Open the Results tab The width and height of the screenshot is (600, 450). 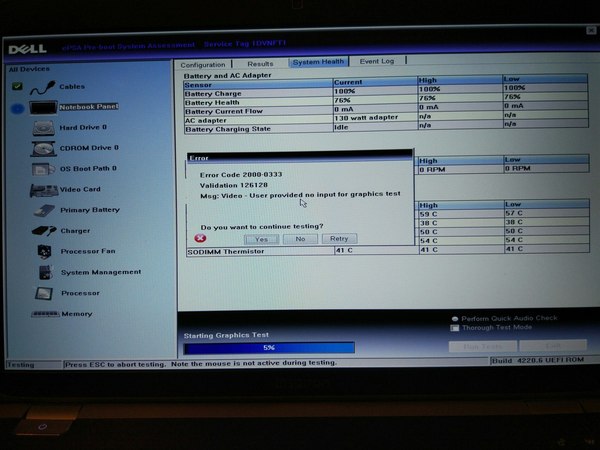pos(260,61)
